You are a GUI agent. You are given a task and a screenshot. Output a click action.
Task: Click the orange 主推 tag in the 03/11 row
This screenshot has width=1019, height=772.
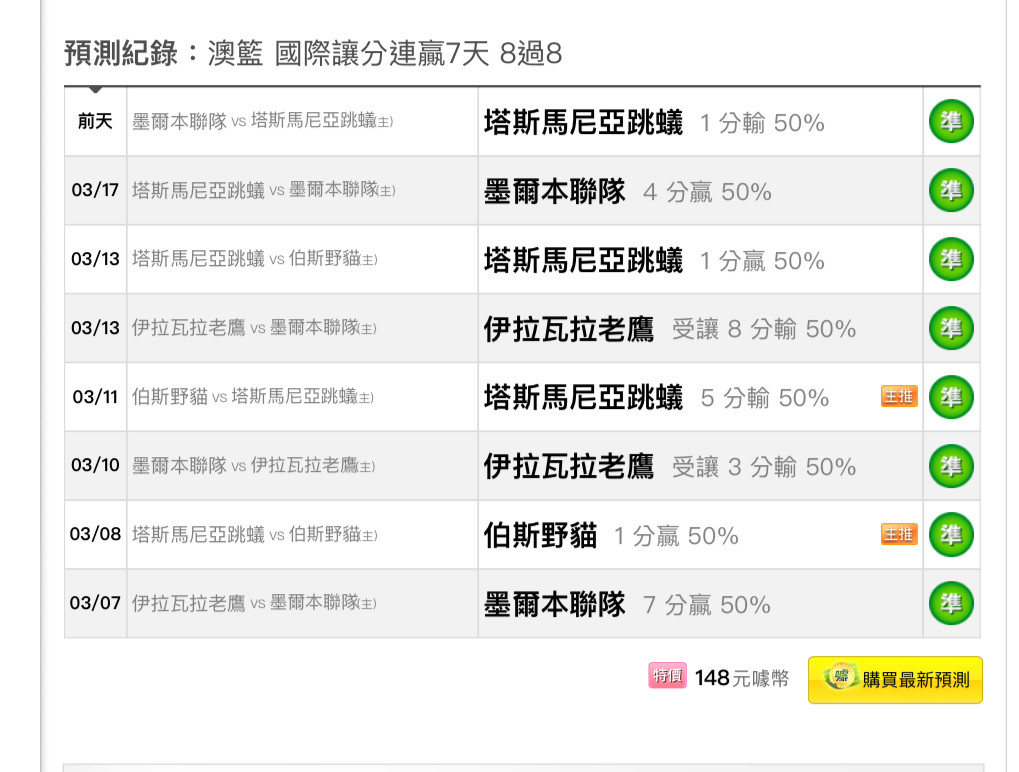pyautogui.click(x=899, y=396)
